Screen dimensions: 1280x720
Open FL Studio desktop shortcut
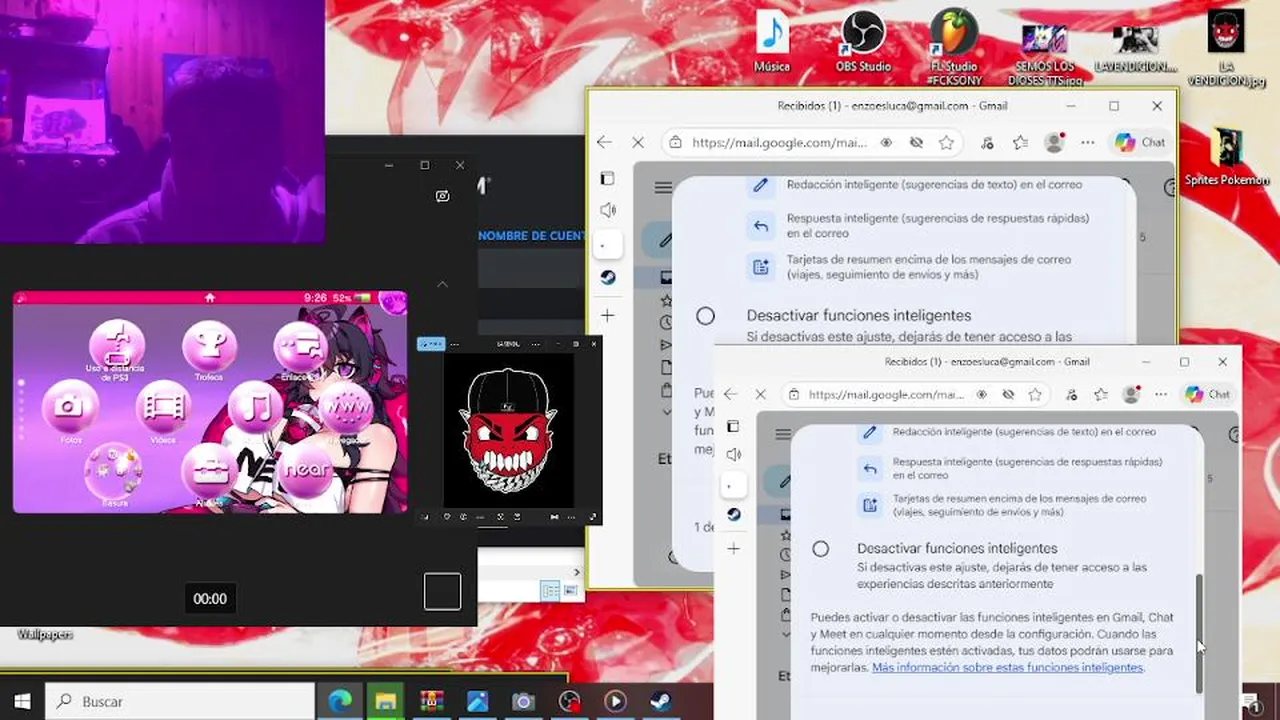(x=954, y=47)
